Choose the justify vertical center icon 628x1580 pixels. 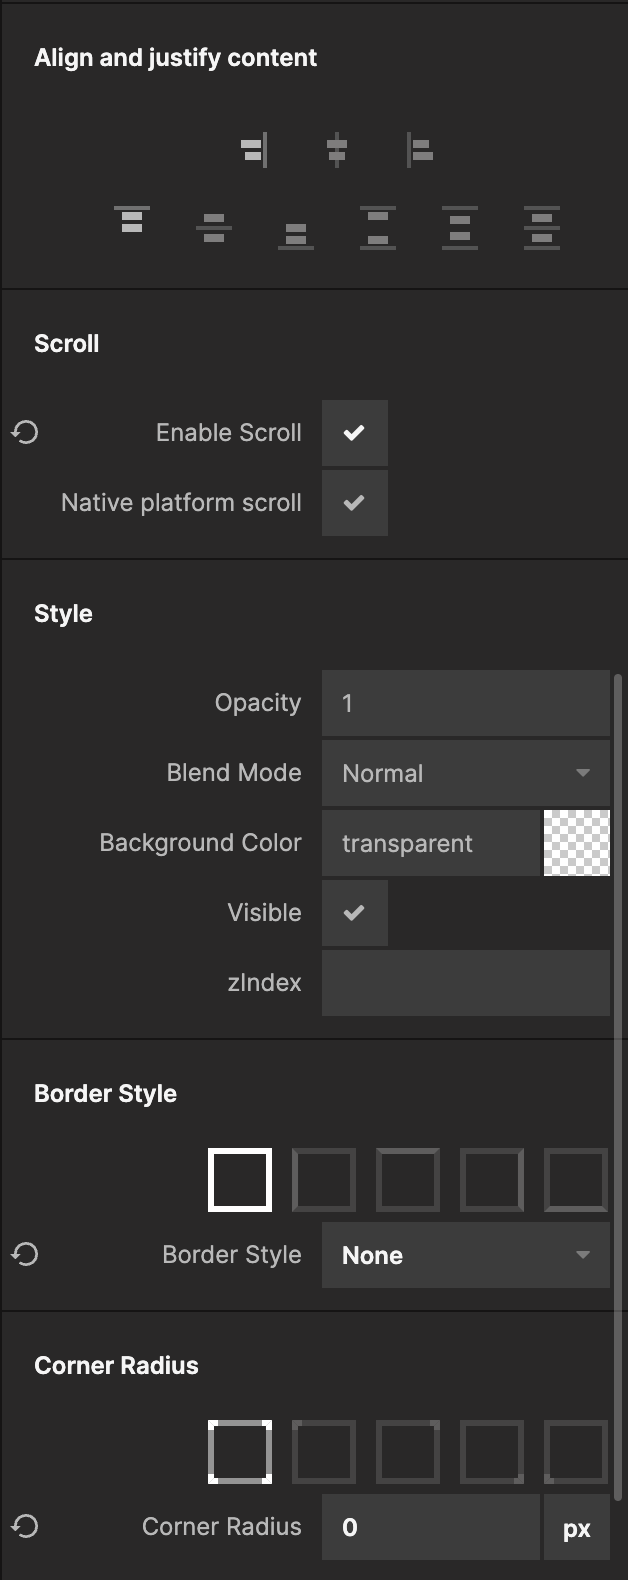coord(214,228)
